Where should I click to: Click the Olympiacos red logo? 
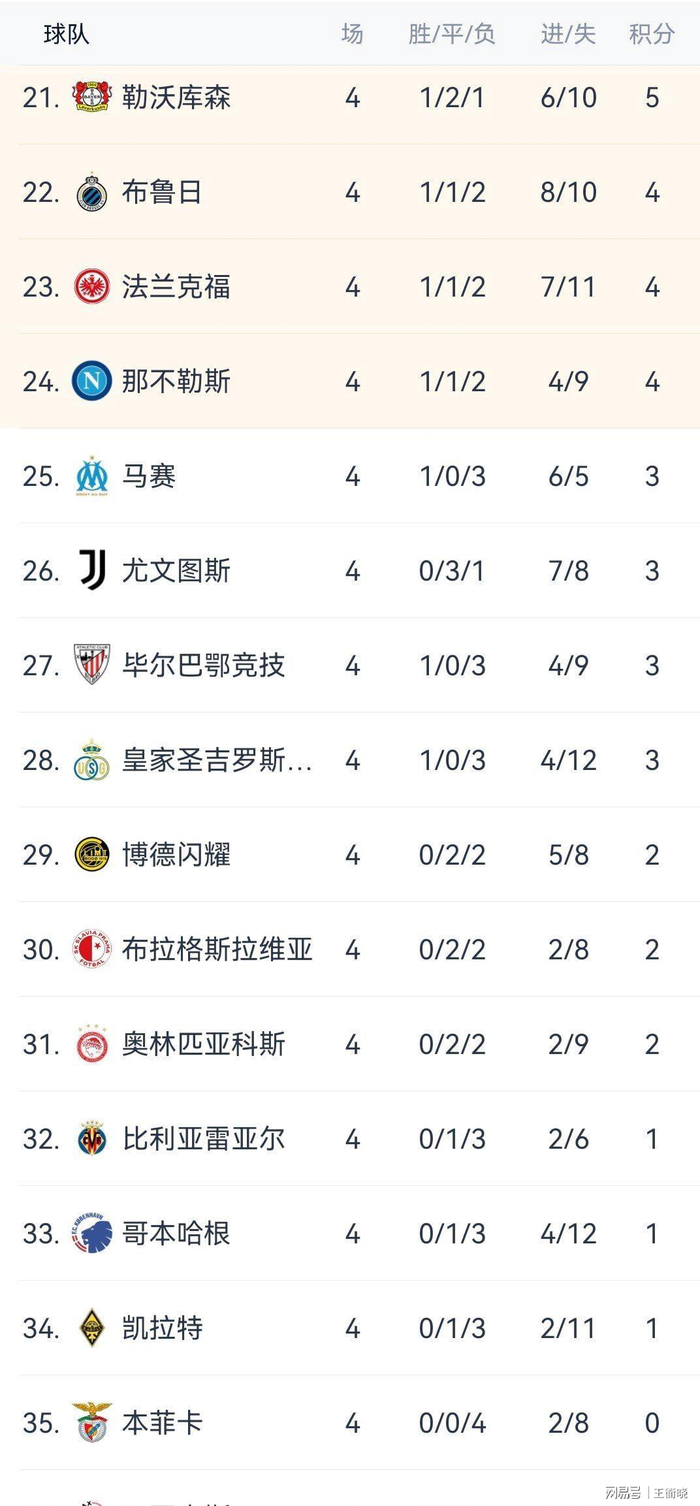point(93,1044)
